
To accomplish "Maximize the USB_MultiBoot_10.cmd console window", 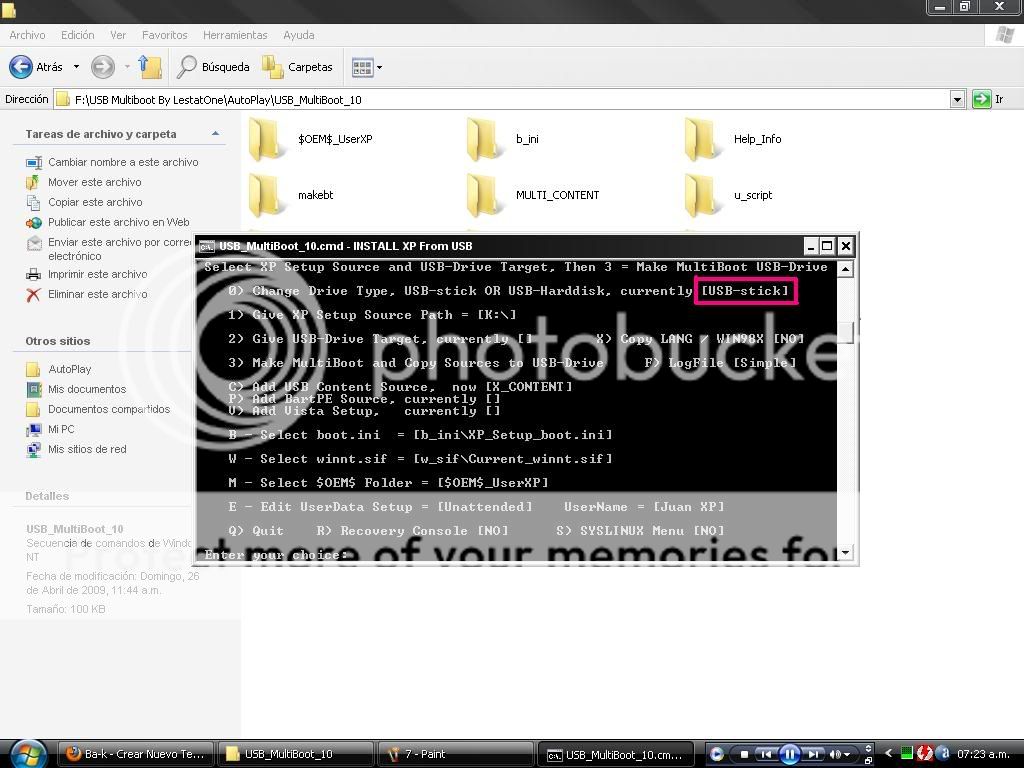I will tap(827, 246).
